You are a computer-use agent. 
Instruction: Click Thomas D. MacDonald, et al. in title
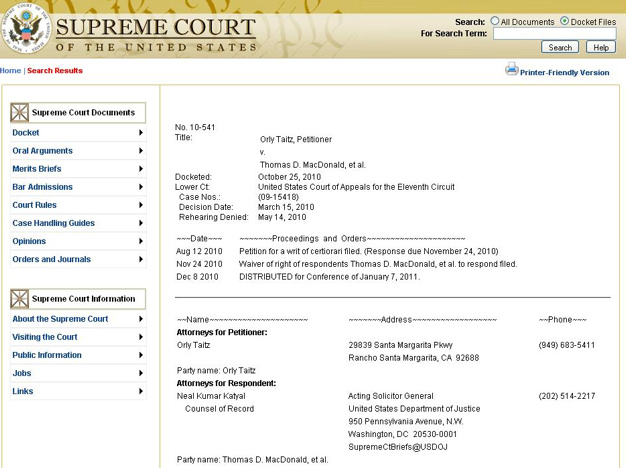(313, 165)
